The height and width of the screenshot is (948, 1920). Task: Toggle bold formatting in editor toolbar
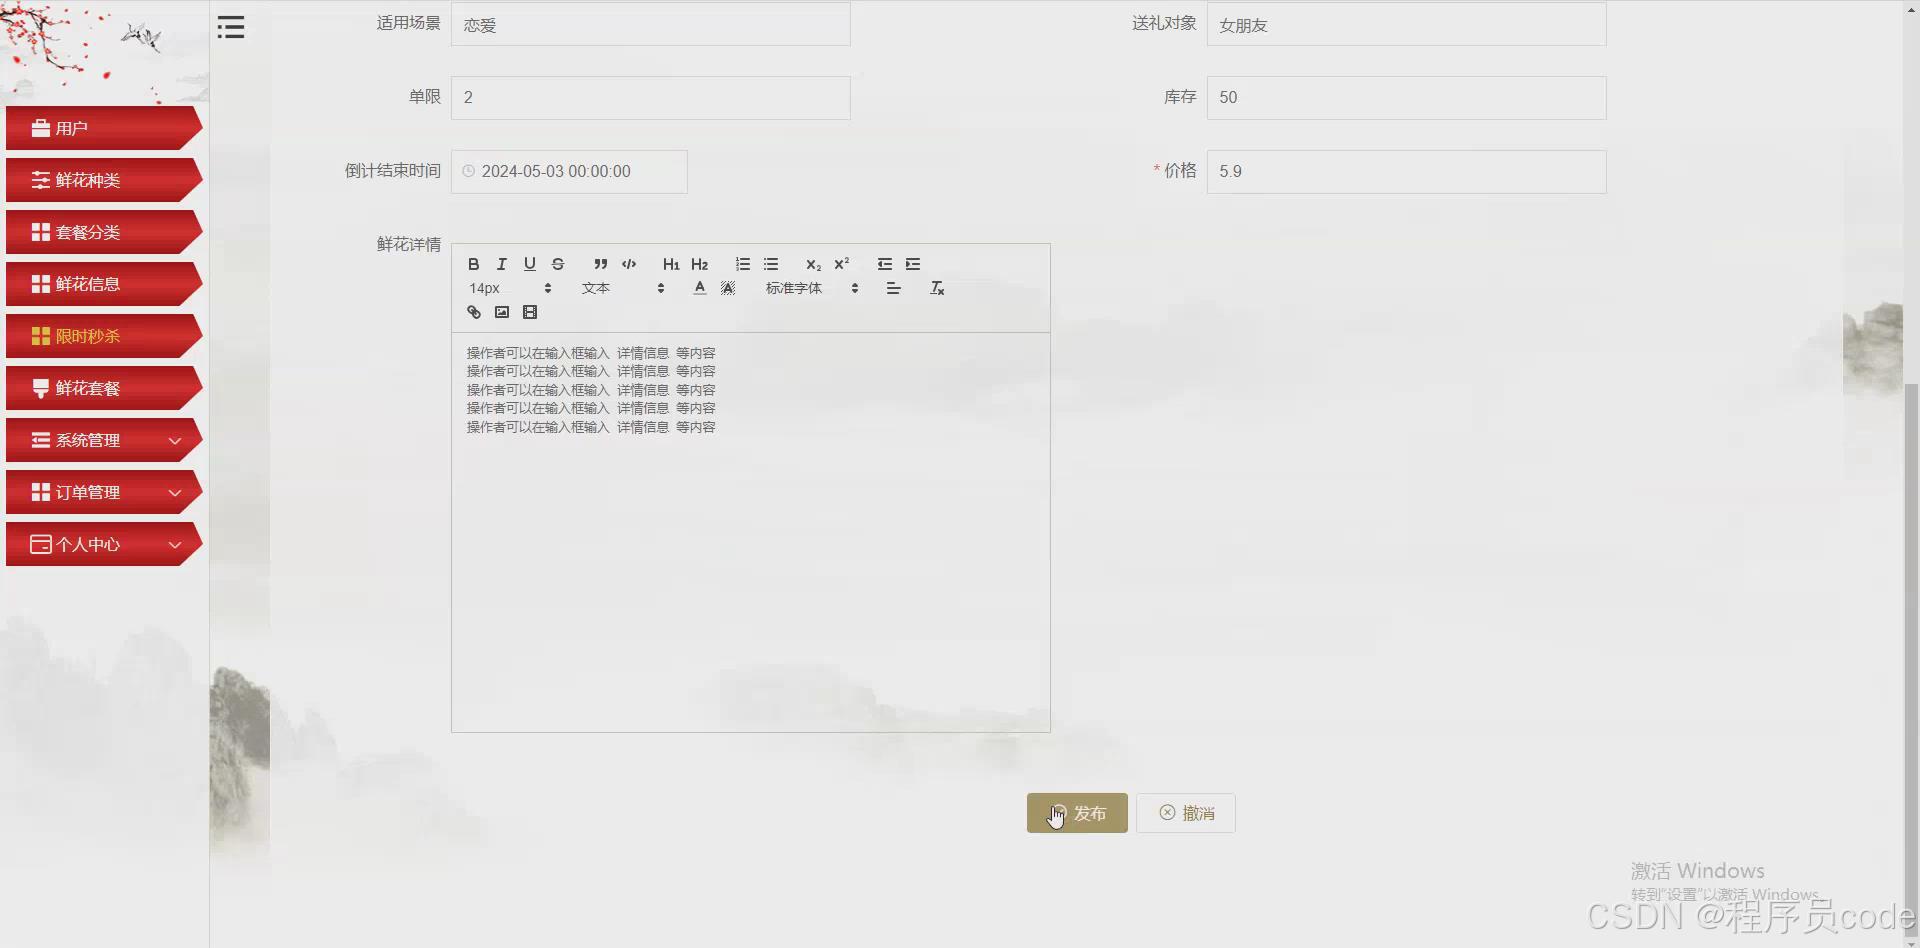(x=474, y=264)
